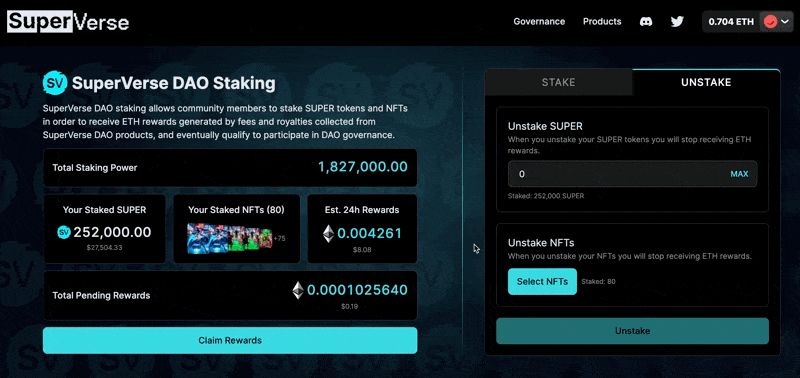
Task: Open the Discord icon link
Action: pos(646,22)
